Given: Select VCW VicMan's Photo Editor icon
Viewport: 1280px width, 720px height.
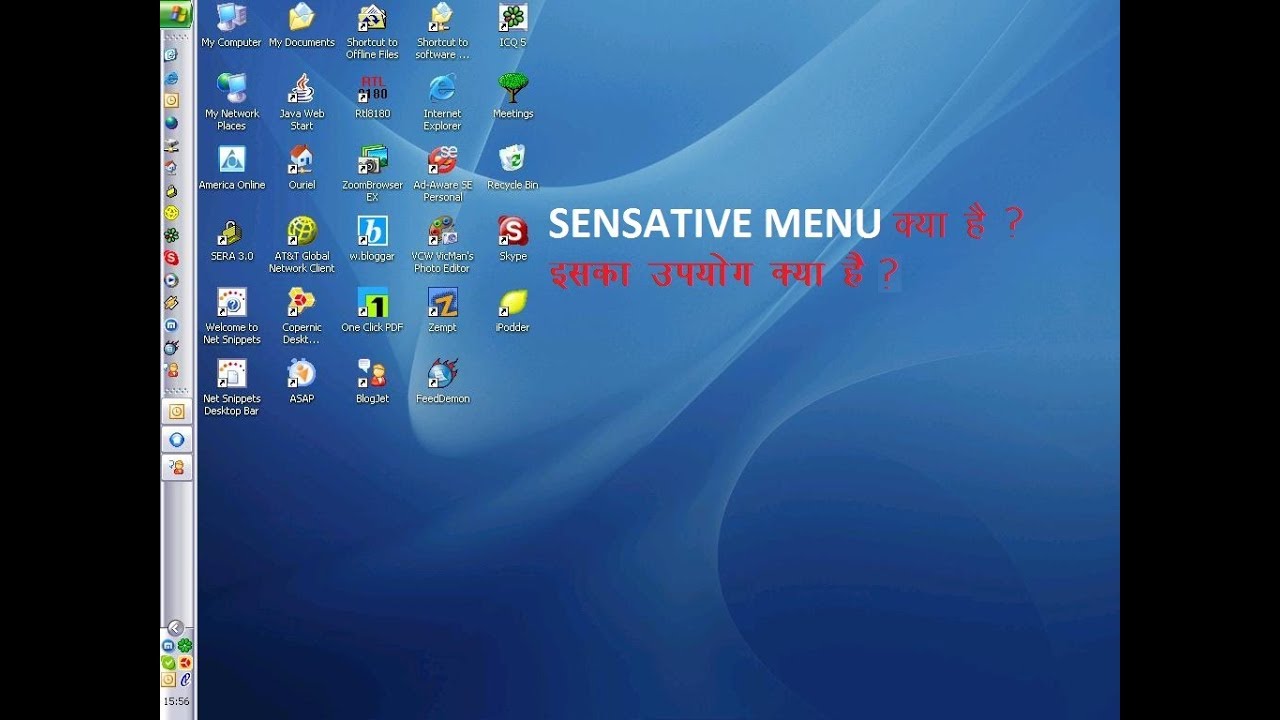Looking at the screenshot, I should [442, 244].
